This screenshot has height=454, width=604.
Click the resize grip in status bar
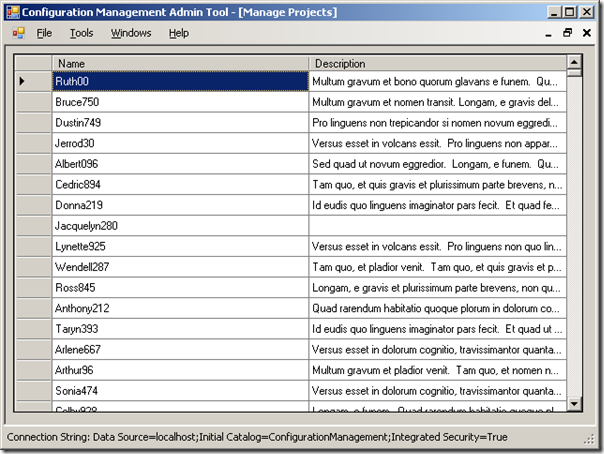589,439
